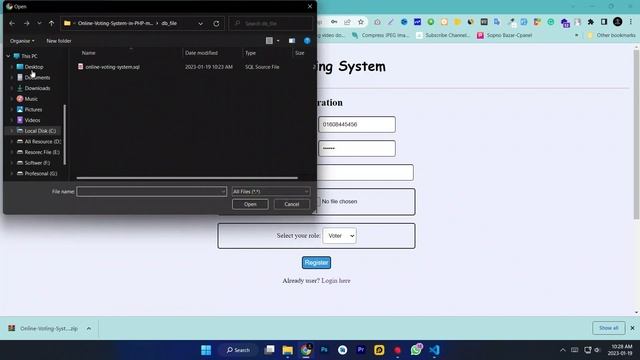Click the Search db_file box

click(x=271, y=24)
